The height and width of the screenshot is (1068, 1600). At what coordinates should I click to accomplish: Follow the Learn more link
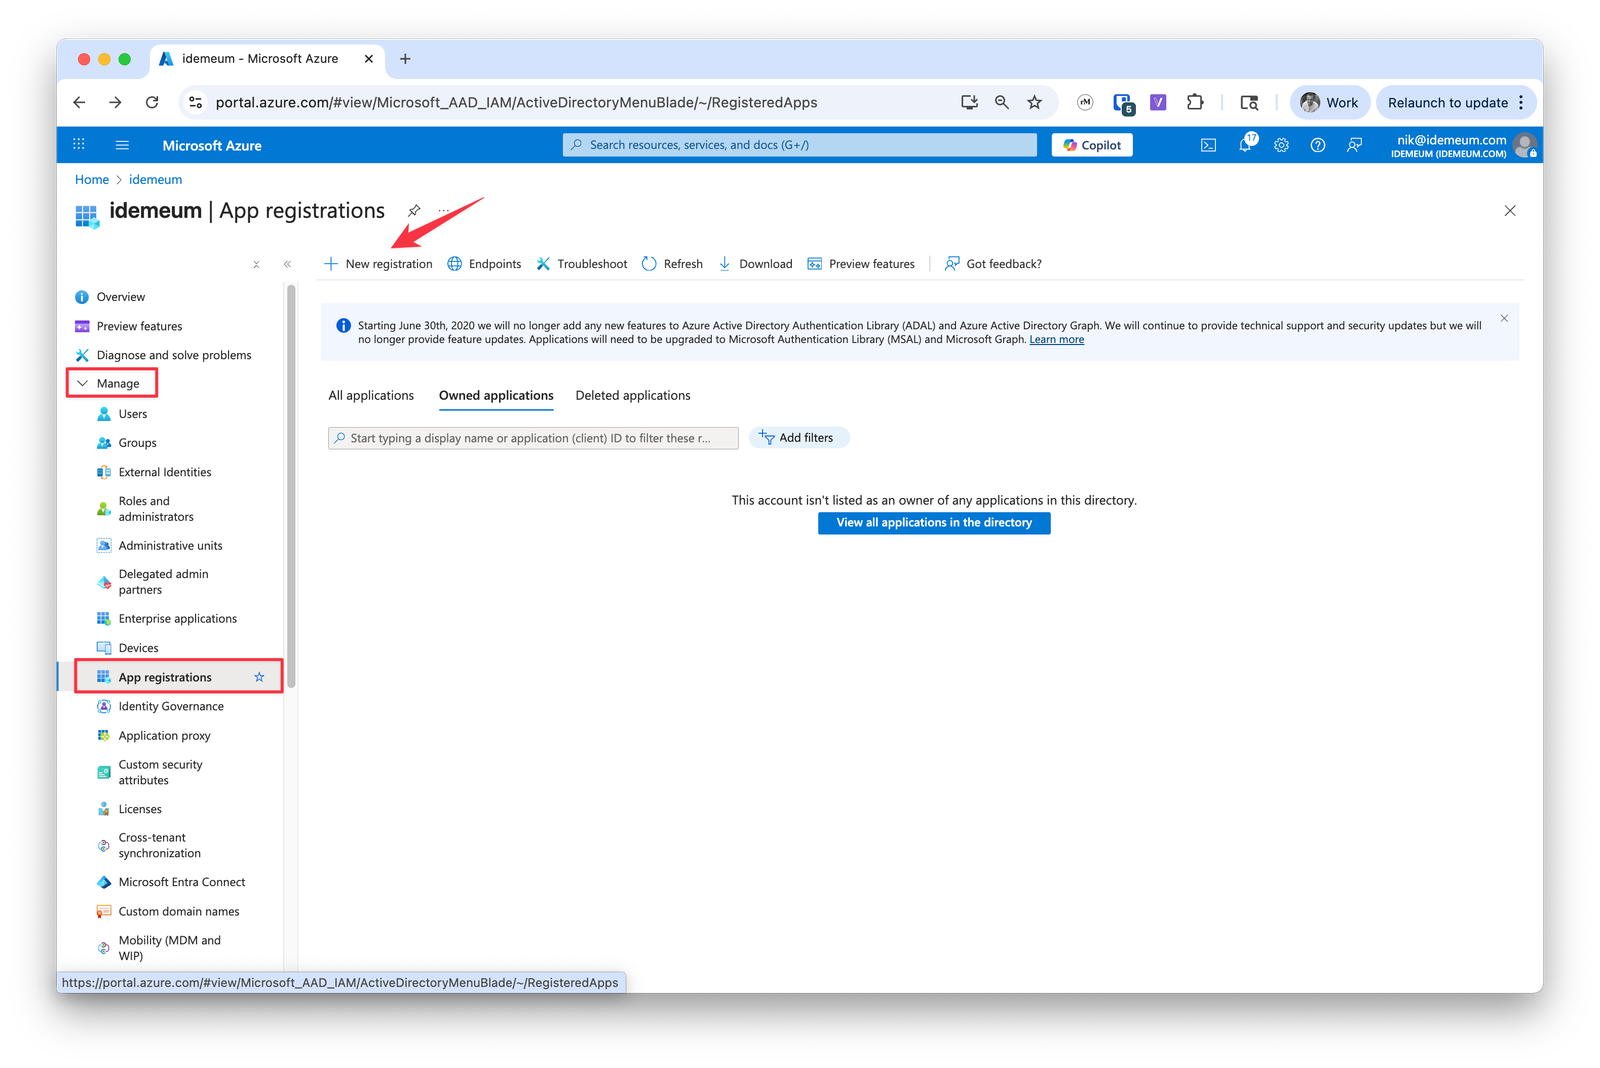(1057, 340)
